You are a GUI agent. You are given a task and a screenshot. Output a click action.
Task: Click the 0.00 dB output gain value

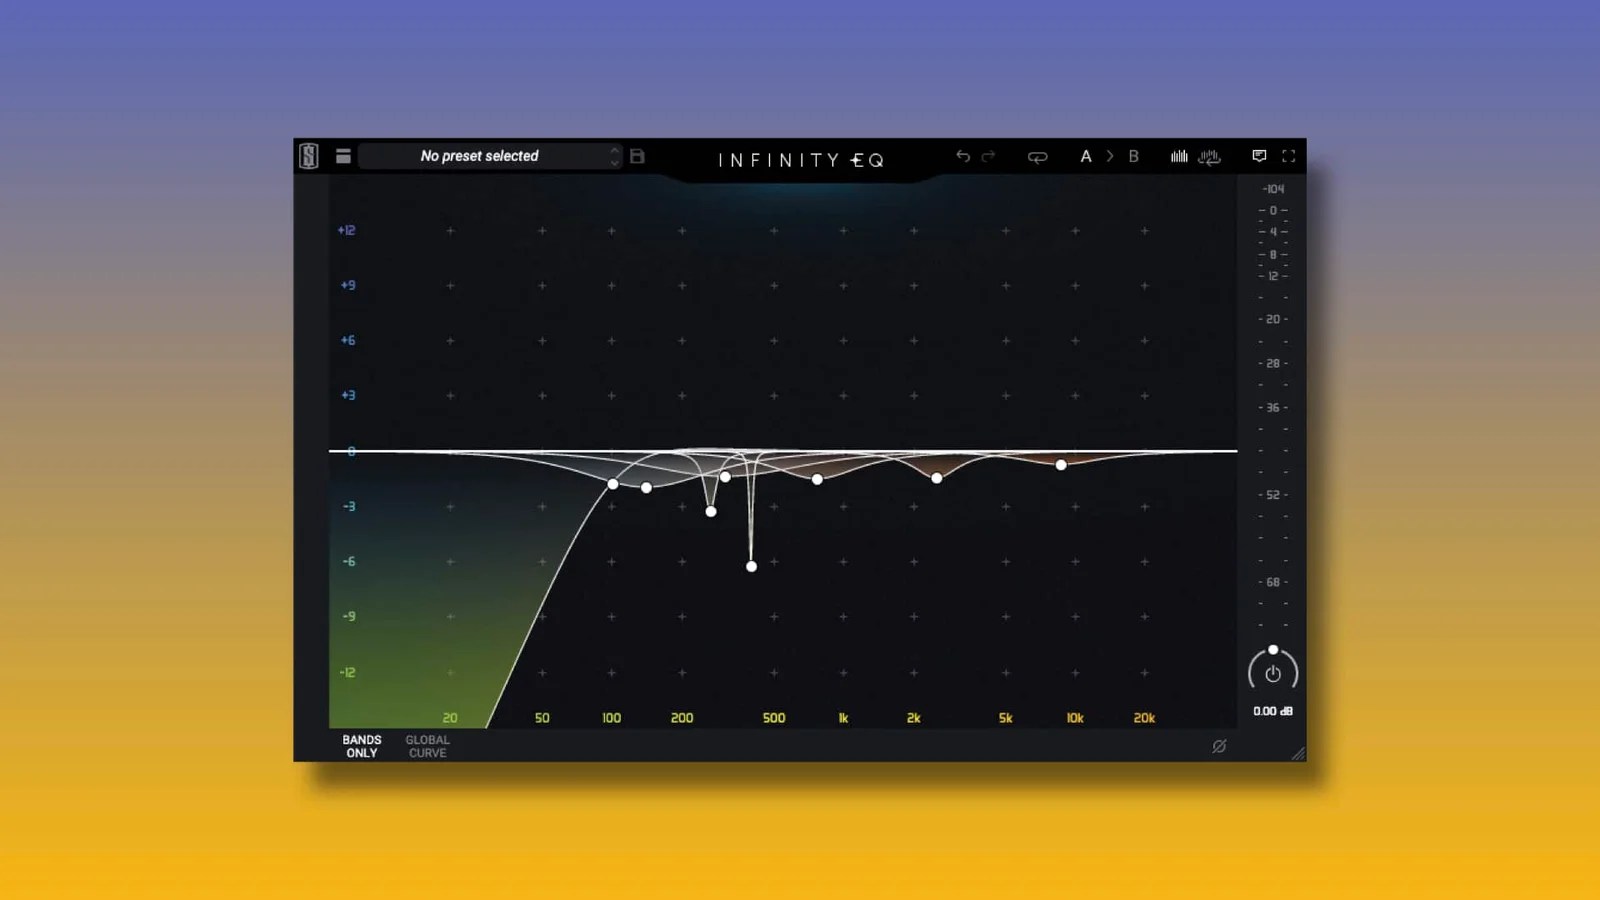click(x=1273, y=711)
